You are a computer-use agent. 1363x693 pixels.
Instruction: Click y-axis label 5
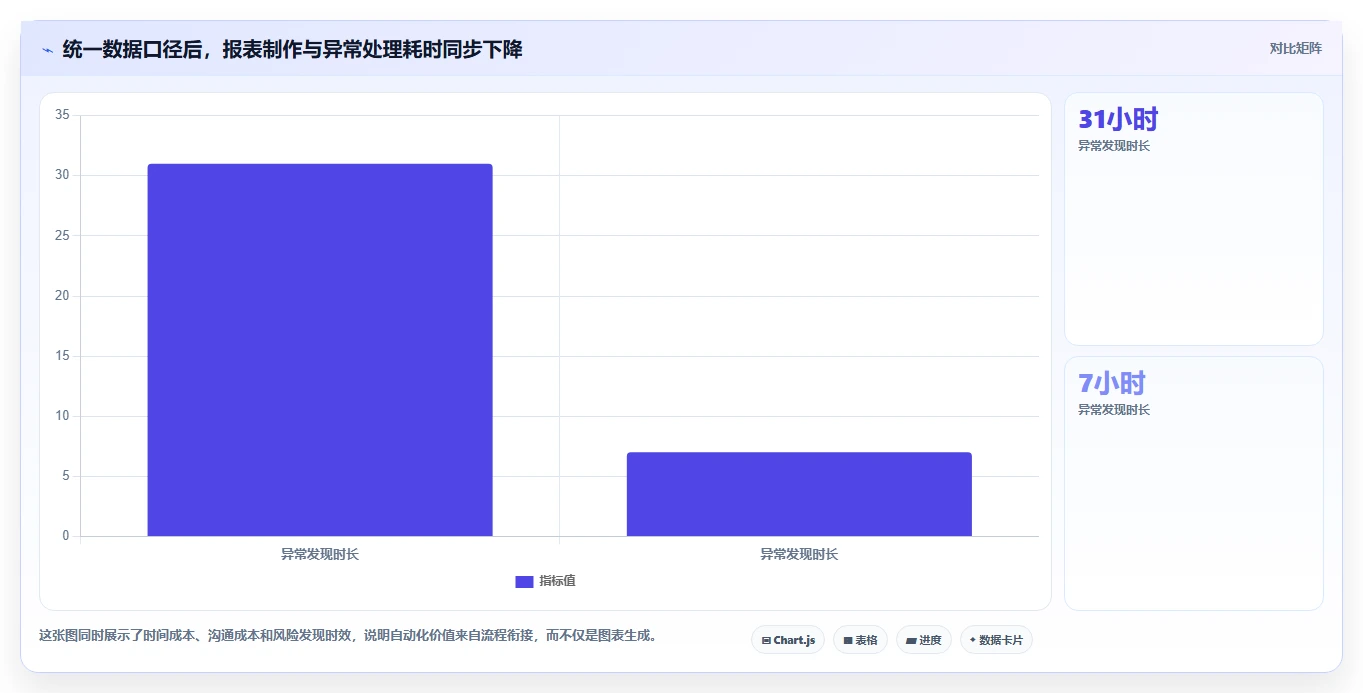click(65, 476)
